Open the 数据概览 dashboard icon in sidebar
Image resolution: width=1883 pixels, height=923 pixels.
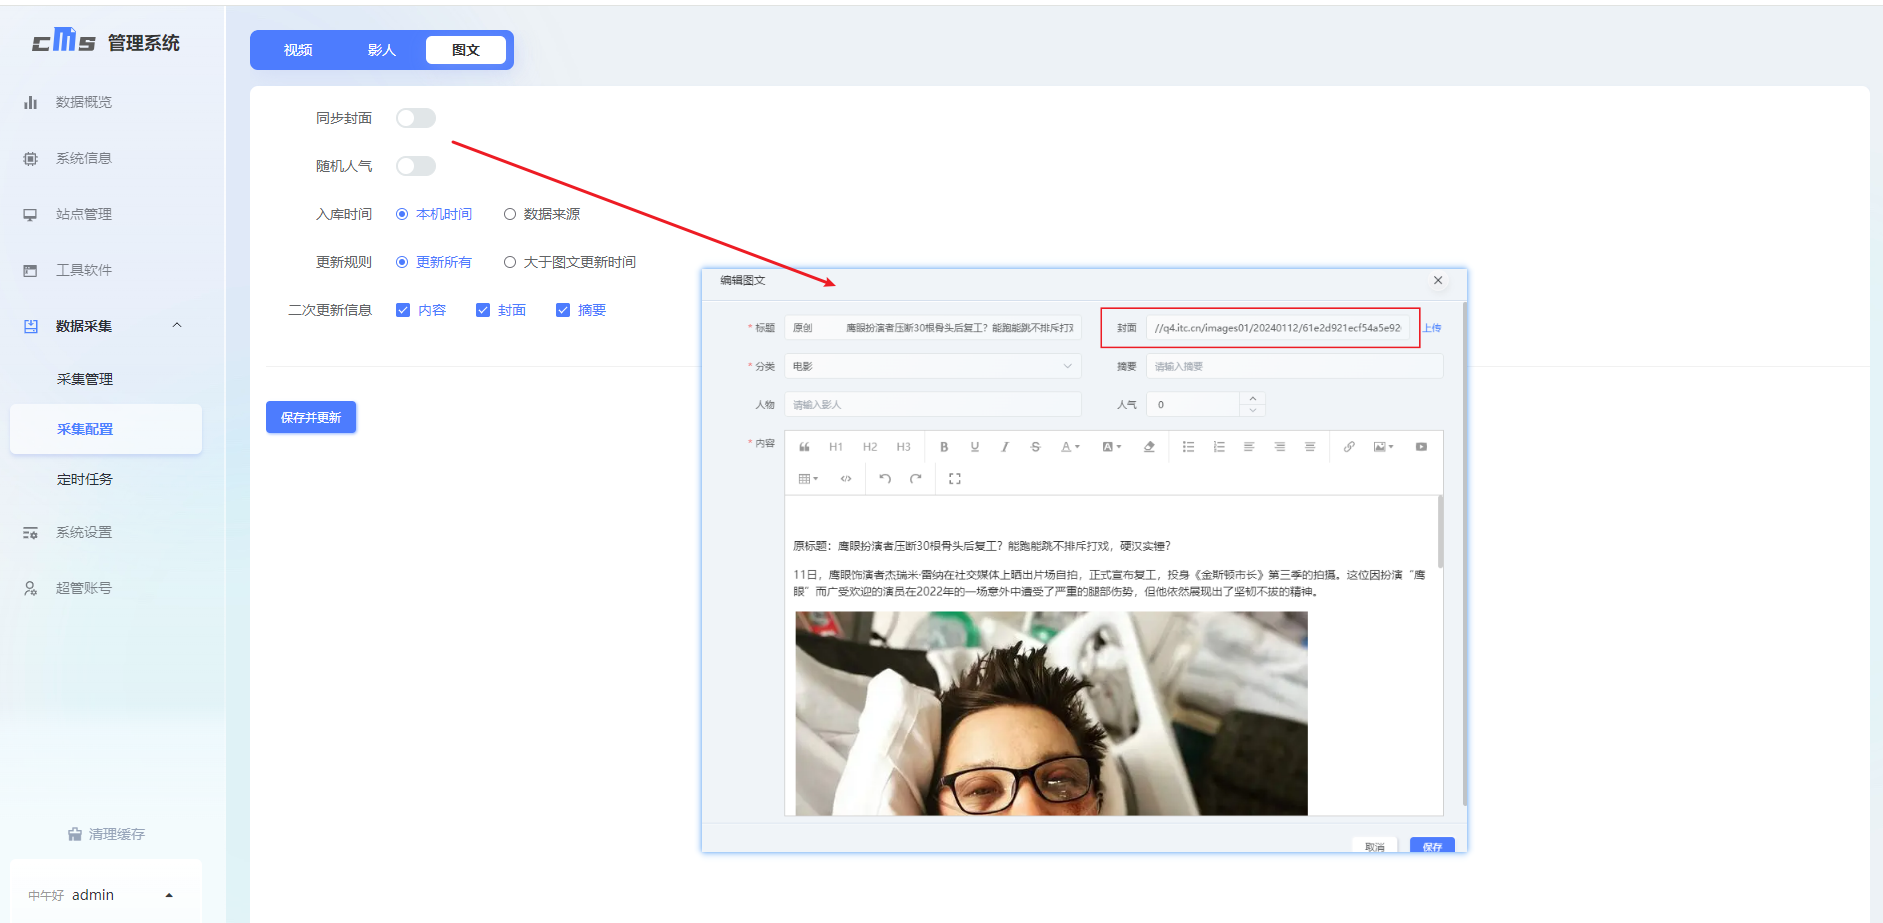pos(30,102)
